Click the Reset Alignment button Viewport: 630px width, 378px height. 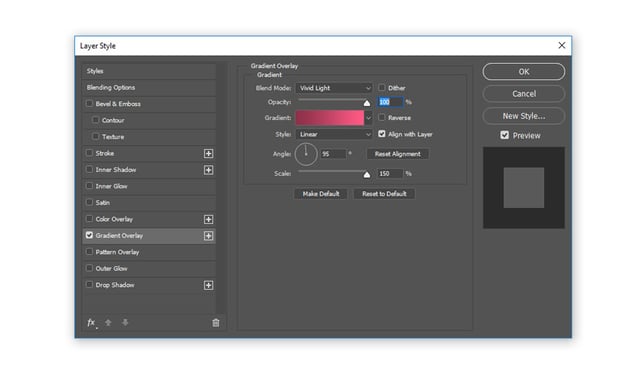(397, 154)
